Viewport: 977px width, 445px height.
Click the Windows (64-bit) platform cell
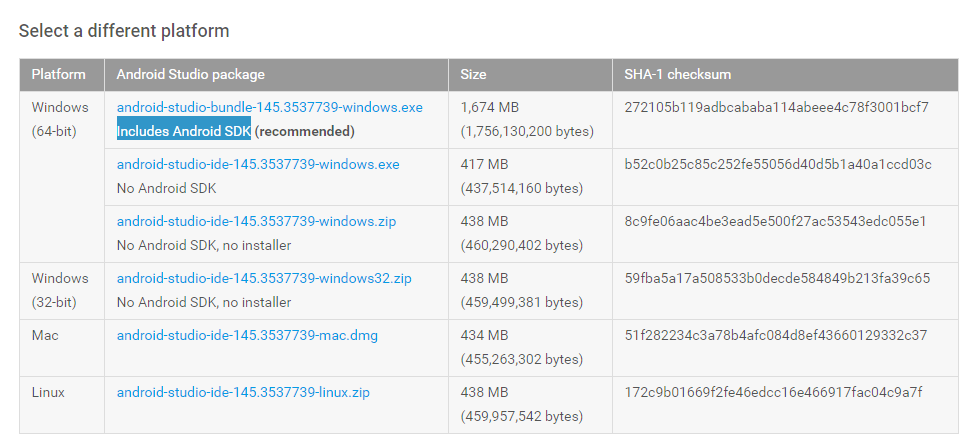tap(60, 119)
